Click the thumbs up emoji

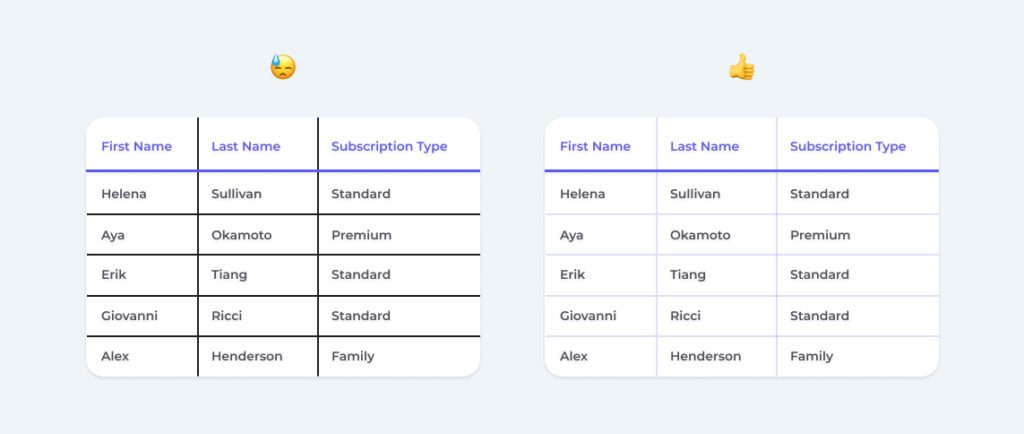(741, 67)
